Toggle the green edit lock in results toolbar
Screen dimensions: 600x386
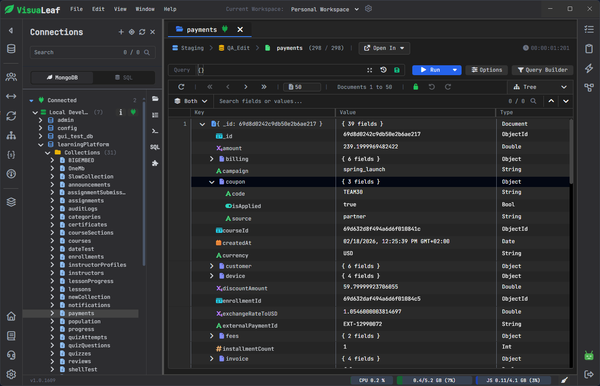point(416,87)
